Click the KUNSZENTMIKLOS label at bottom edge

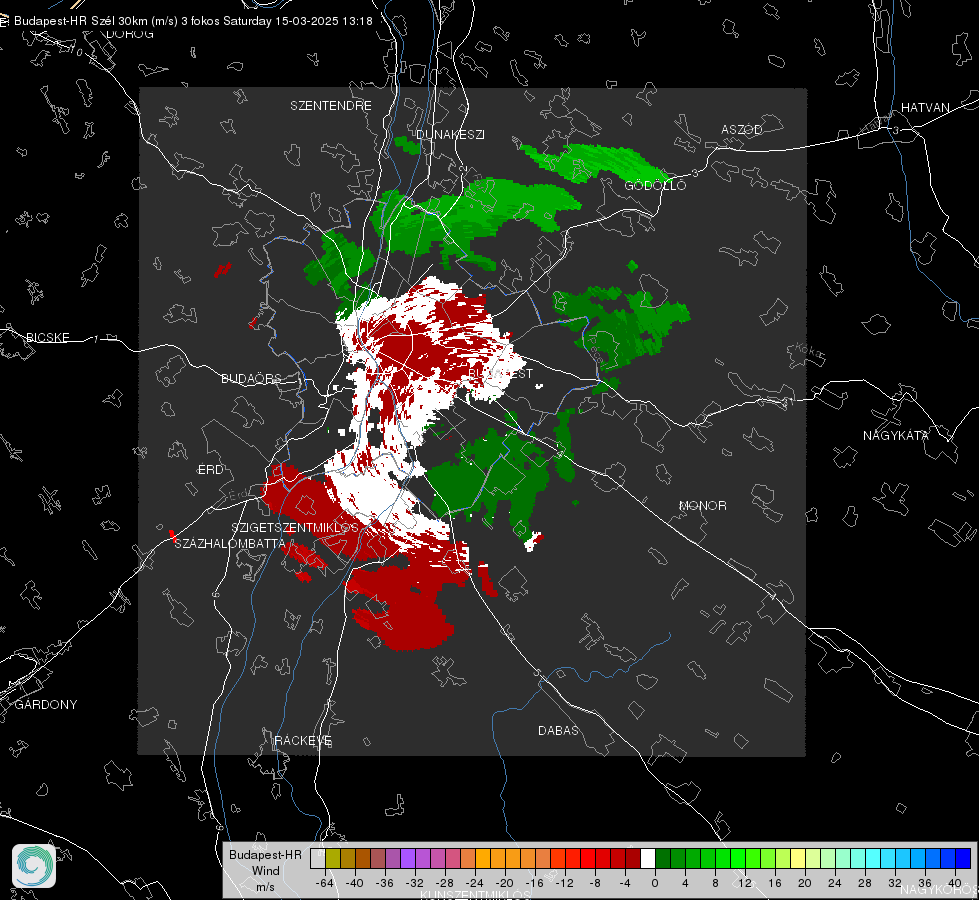click(475, 895)
